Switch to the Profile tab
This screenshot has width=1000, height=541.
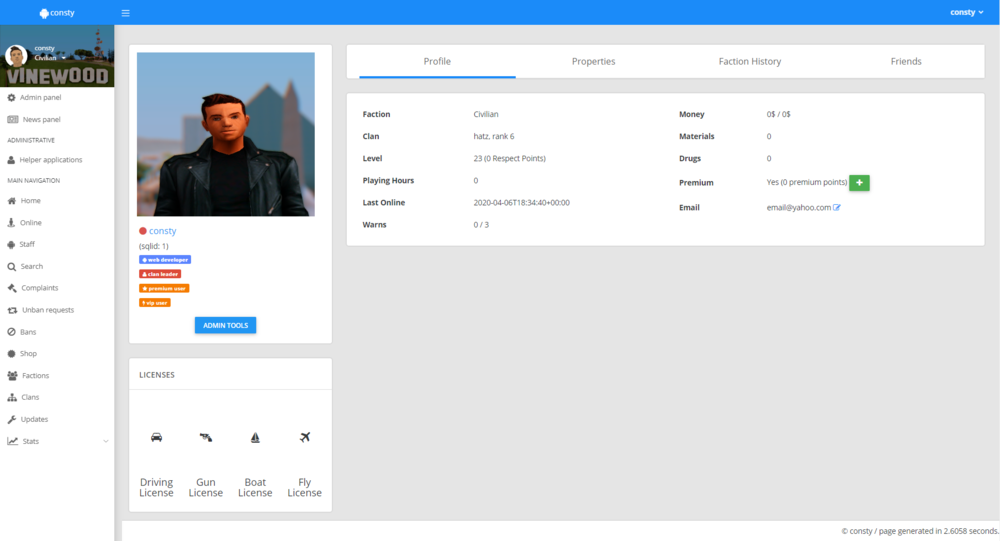437,61
